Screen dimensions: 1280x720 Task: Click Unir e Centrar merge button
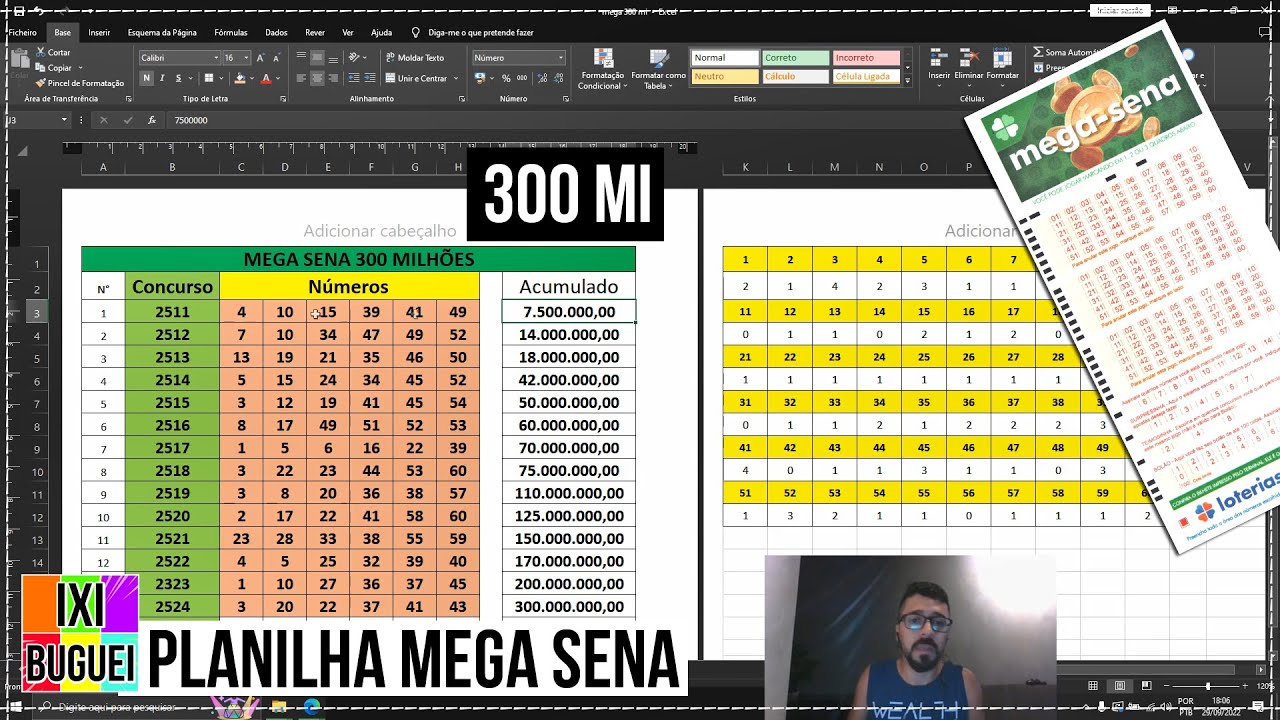pos(416,78)
